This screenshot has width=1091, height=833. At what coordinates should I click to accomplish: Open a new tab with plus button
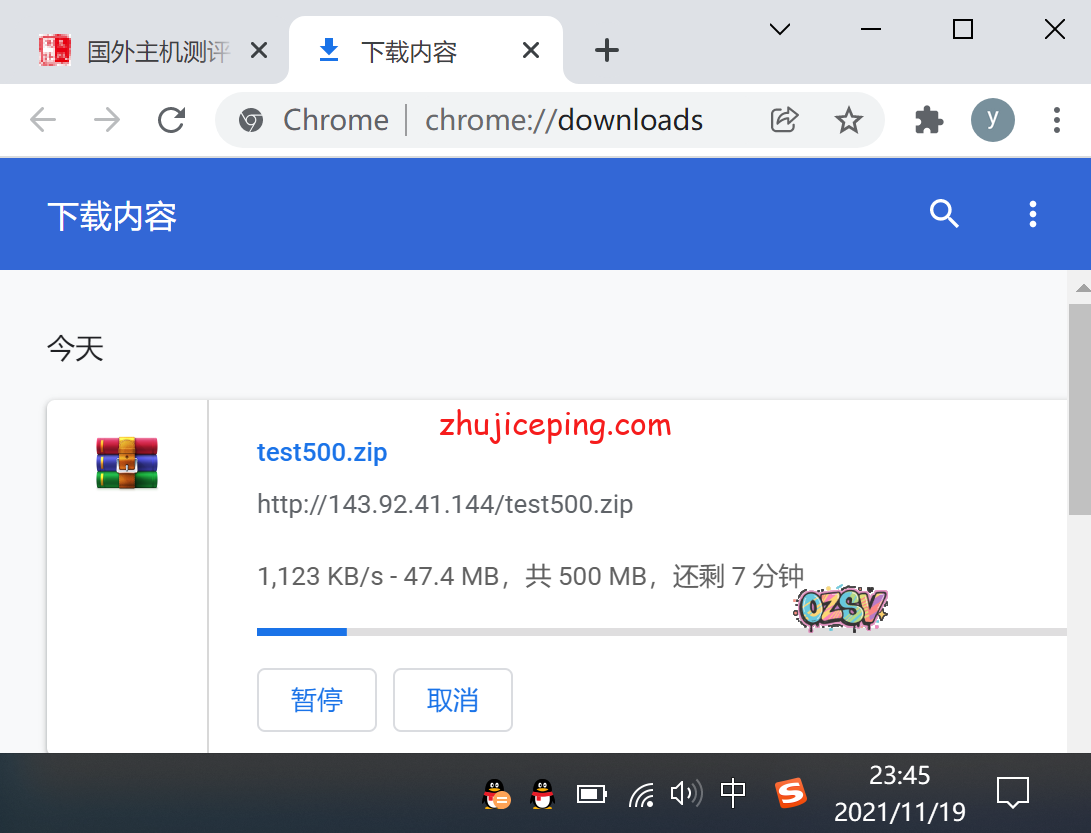(607, 51)
